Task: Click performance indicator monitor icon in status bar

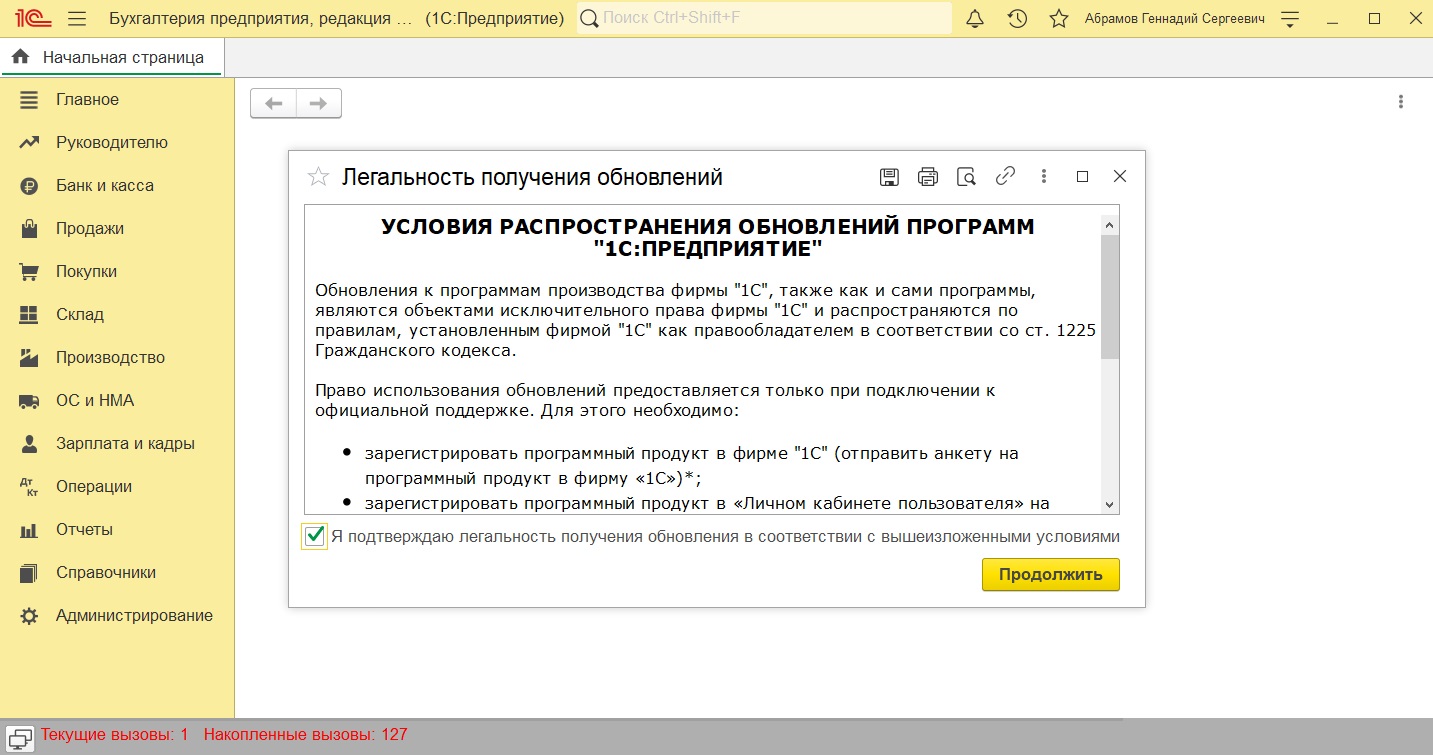Action: pos(20,738)
